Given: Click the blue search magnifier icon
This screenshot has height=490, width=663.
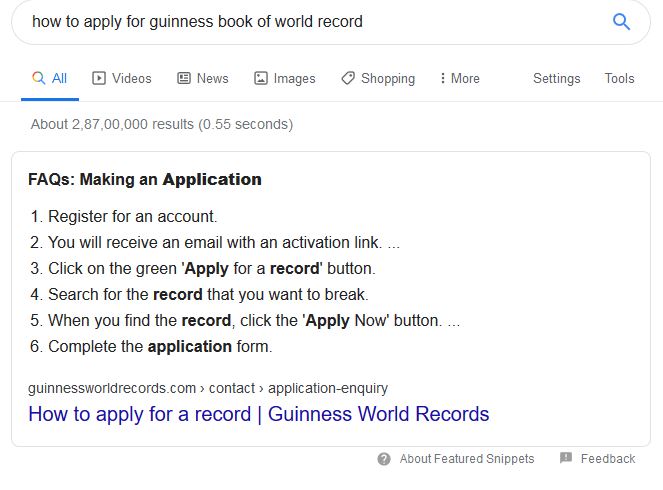Looking at the screenshot, I should 621,22.
